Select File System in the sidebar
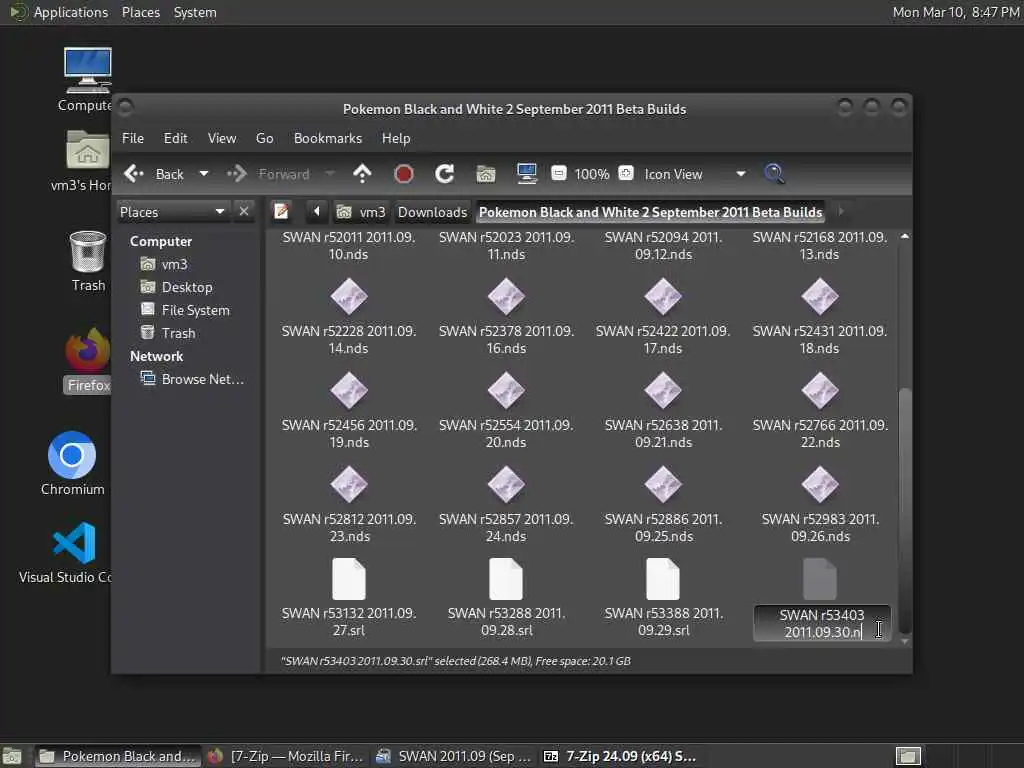This screenshot has height=768, width=1024. coord(195,310)
